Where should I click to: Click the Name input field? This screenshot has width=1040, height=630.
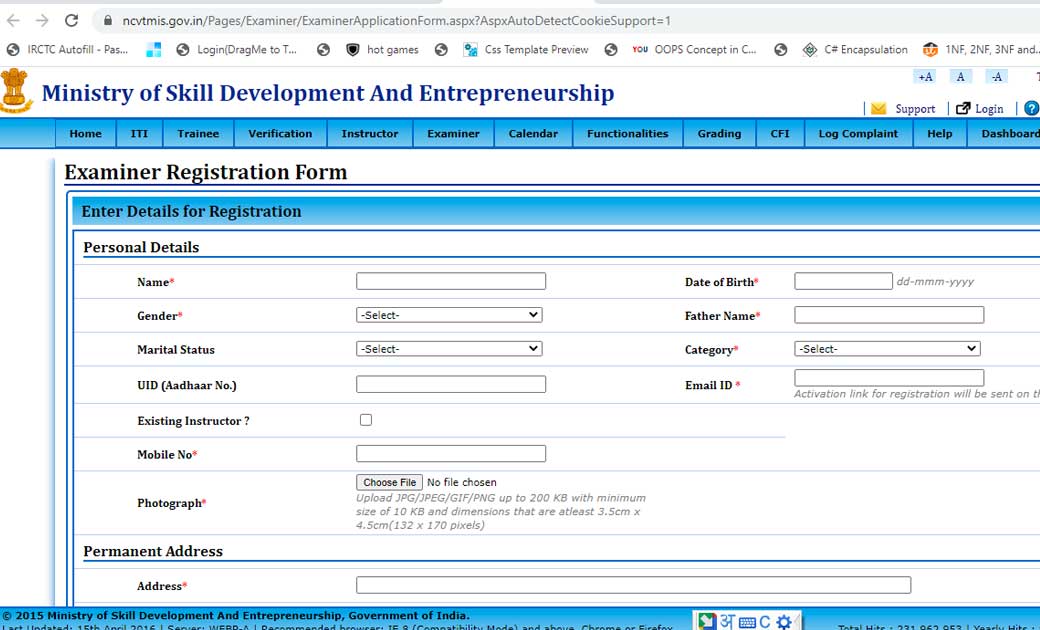tap(451, 281)
